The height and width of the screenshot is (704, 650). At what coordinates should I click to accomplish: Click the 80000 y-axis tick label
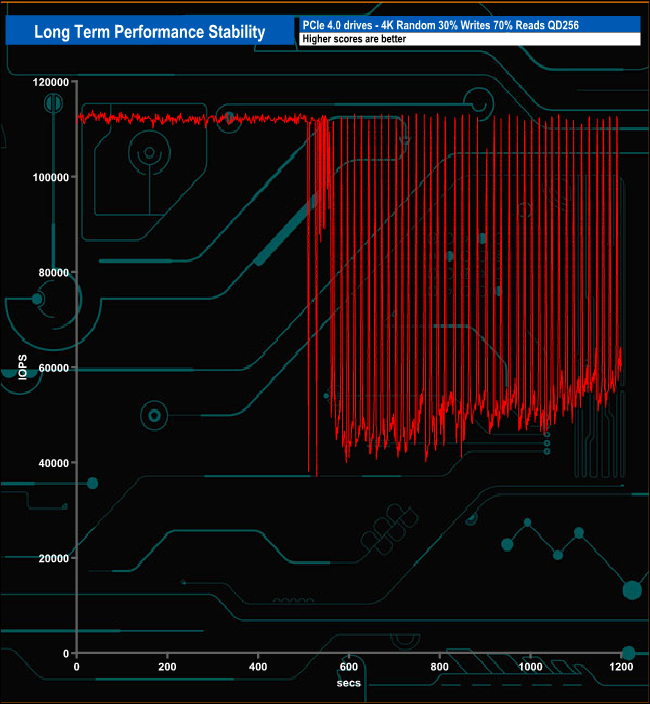[49, 272]
